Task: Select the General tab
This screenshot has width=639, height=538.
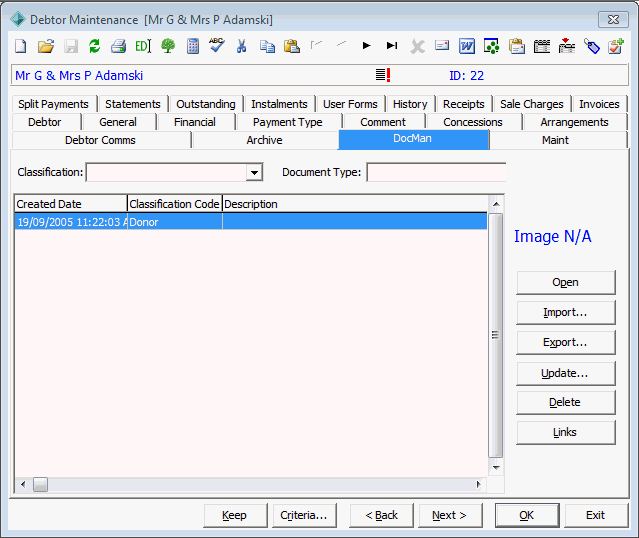Action: pyautogui.click(x=118, y=122)
